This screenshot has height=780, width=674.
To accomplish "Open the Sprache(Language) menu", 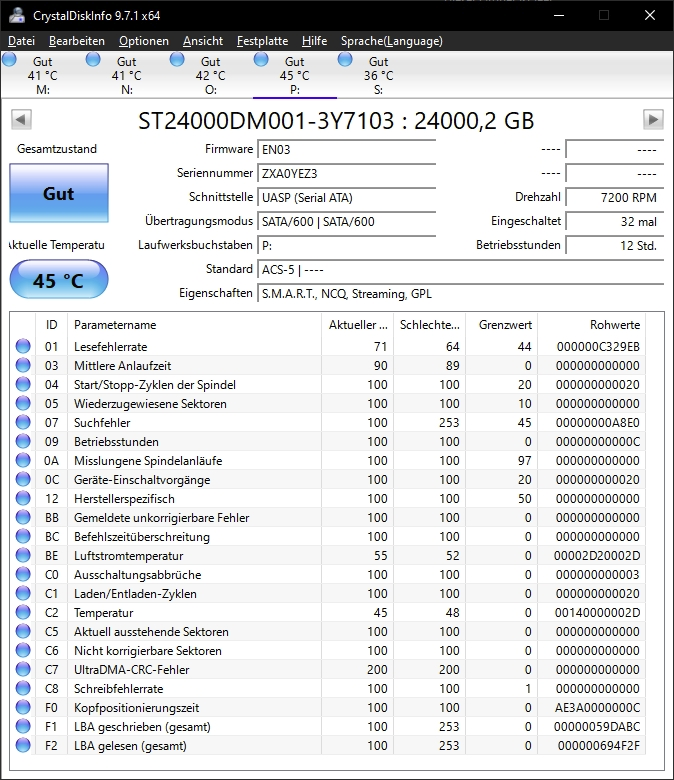I will tap(391, 41).
